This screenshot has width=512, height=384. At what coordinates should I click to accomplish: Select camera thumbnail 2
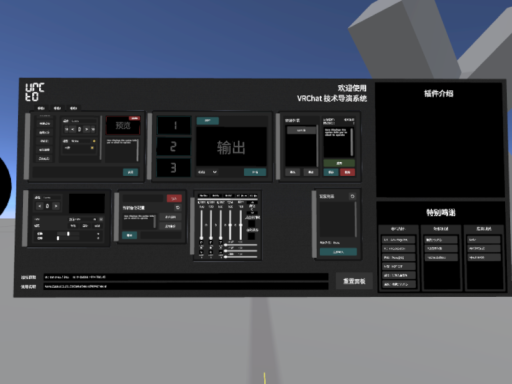click(x=173, y=147)
